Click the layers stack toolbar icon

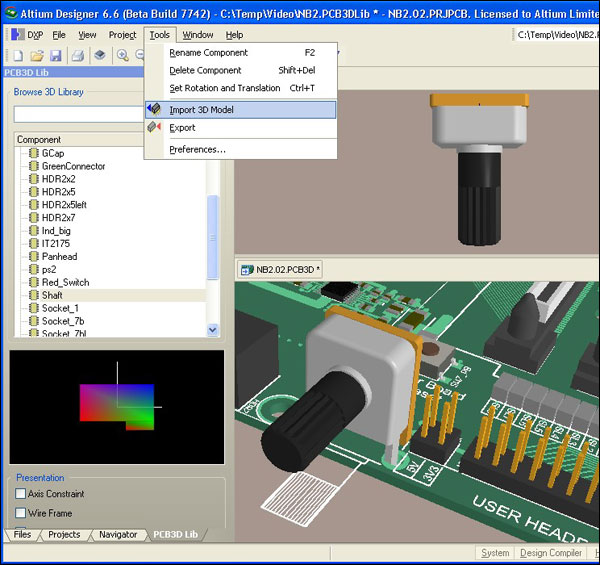[x=100, y=55]
